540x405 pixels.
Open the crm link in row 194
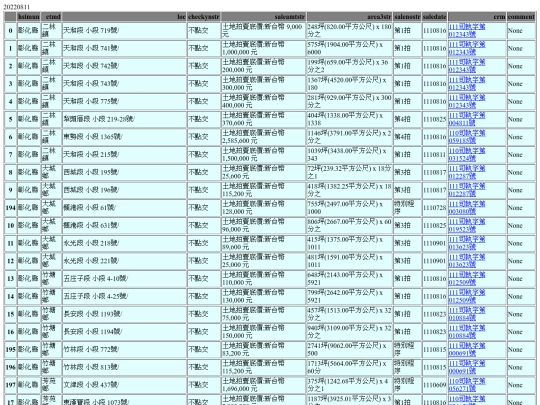[x=467, y=208]
